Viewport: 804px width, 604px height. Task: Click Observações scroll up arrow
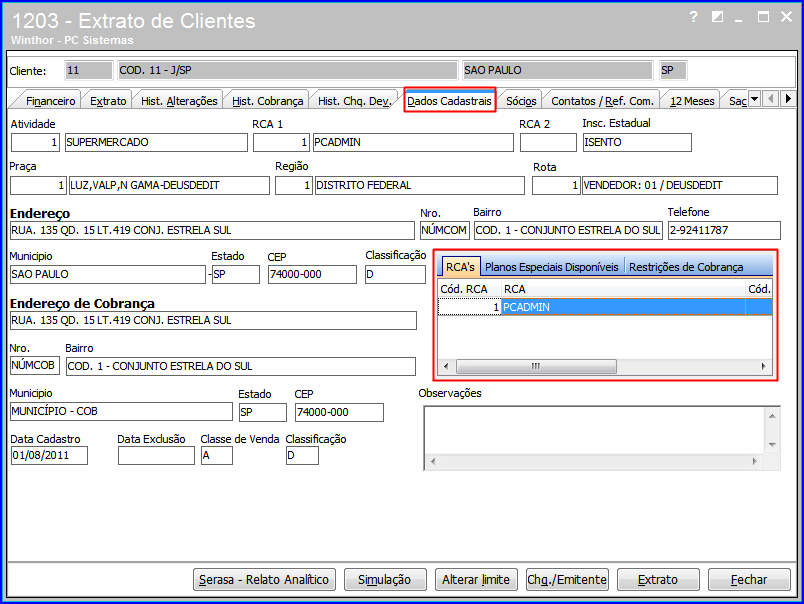coord(772,416)
